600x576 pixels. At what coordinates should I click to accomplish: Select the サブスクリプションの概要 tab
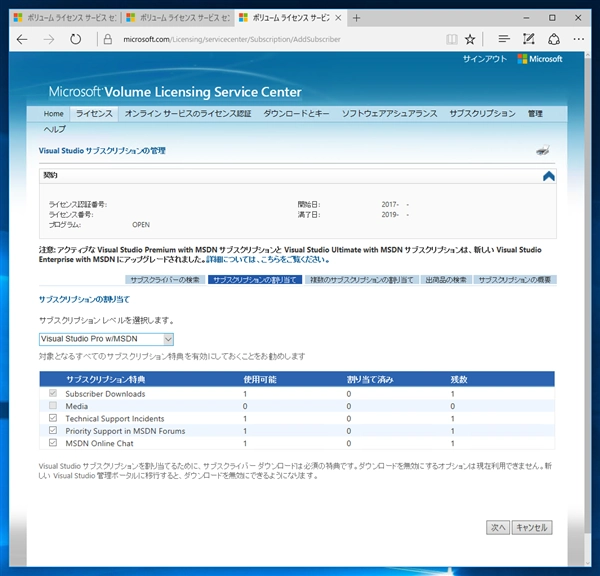point(515,280)
